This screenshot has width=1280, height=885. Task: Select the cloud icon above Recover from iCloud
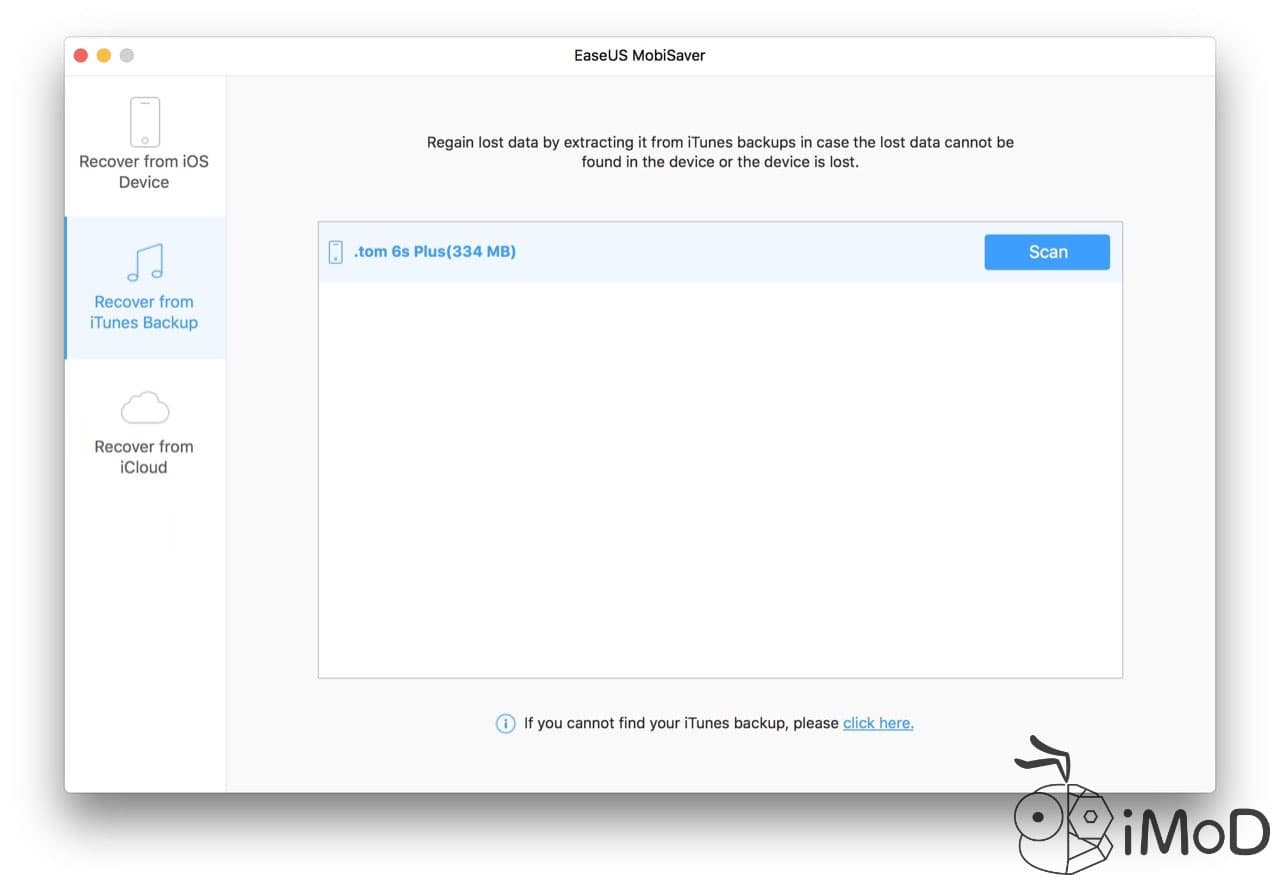tap(143, 406)
